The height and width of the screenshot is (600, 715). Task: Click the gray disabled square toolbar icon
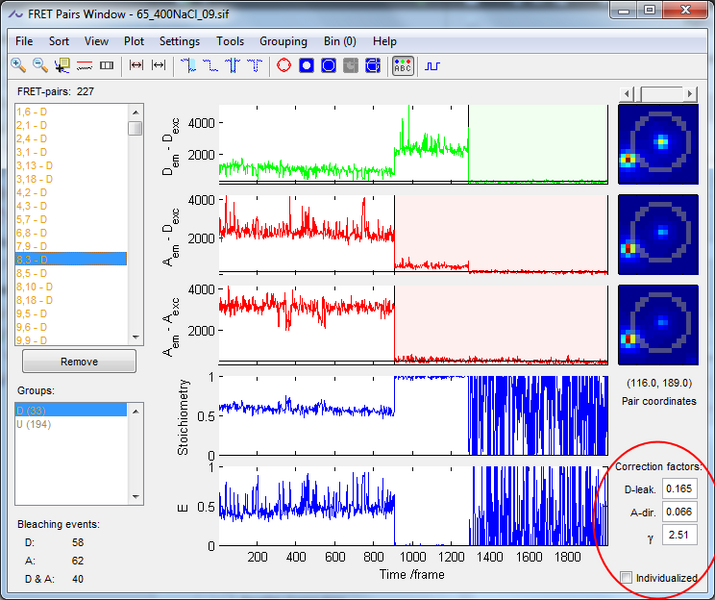pos(351,66)
